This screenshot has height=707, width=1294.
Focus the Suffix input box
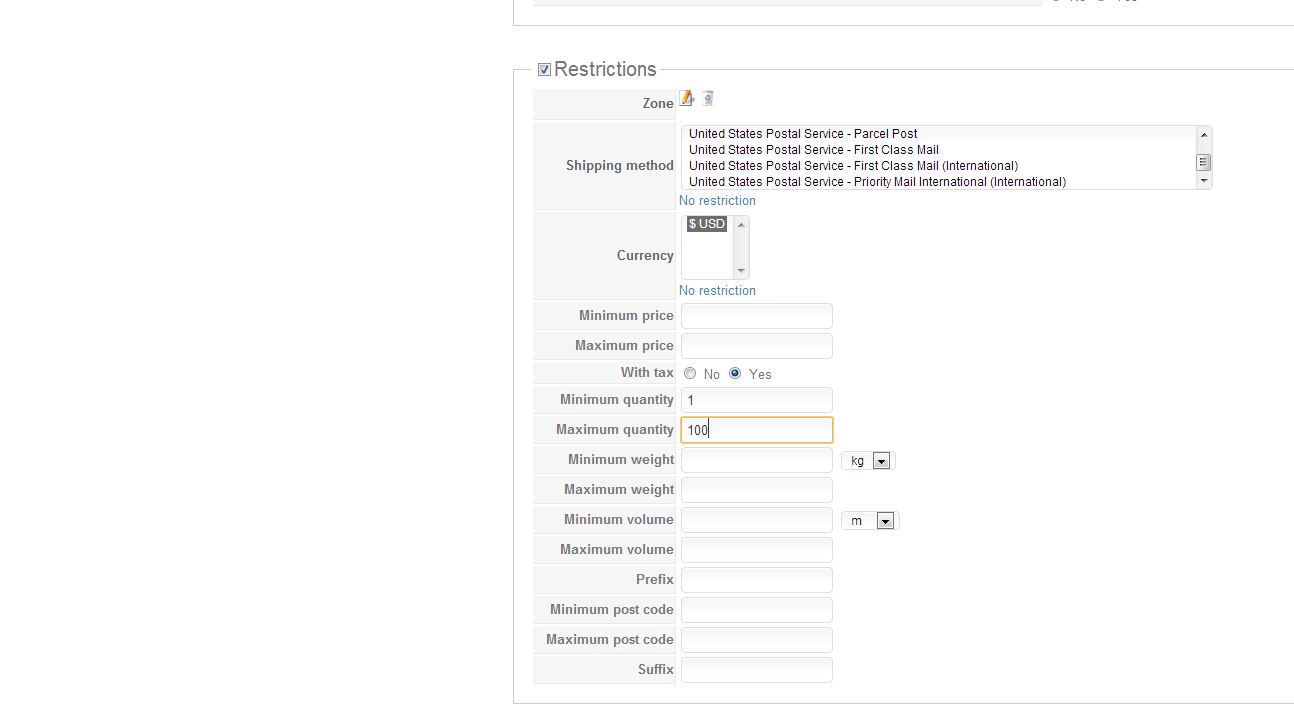[756, 670]
